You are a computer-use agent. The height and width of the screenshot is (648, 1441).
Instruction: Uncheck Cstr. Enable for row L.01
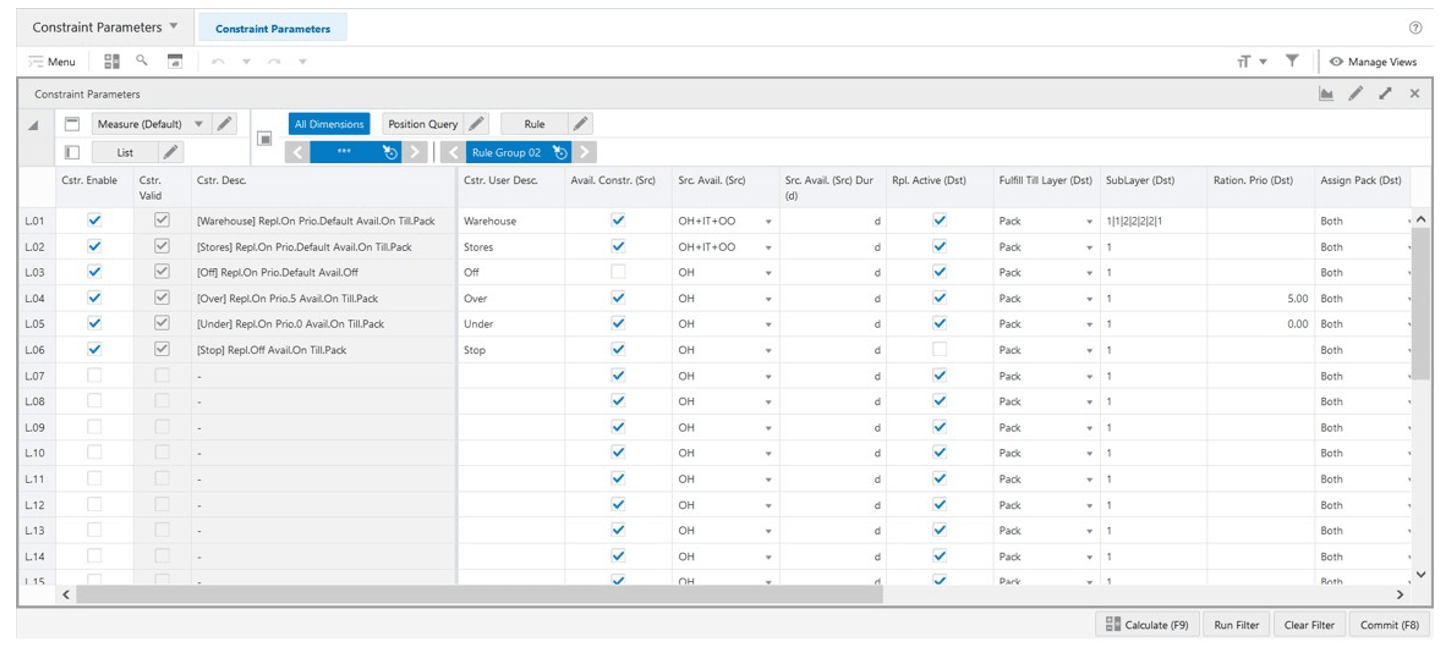(94, 220)
